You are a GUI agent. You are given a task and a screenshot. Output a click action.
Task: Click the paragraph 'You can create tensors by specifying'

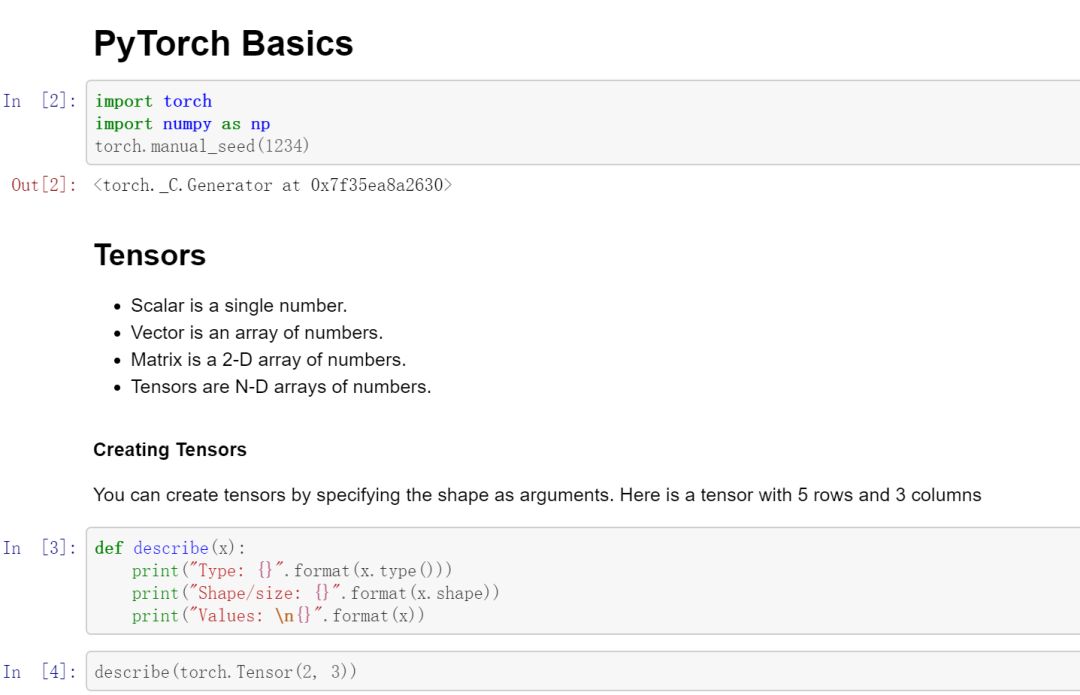click(537, 495)
